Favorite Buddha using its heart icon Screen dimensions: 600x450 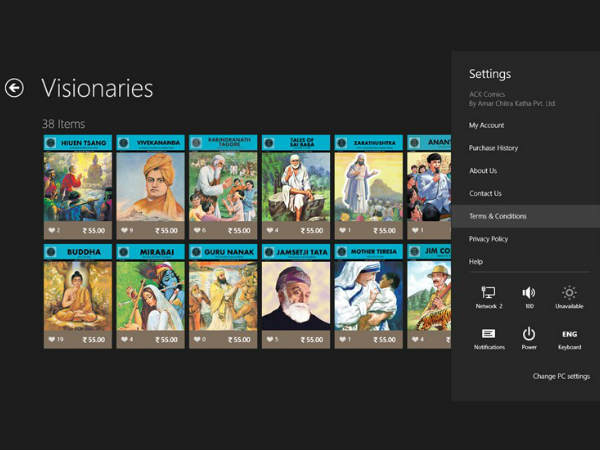click(x=52, y=339)
